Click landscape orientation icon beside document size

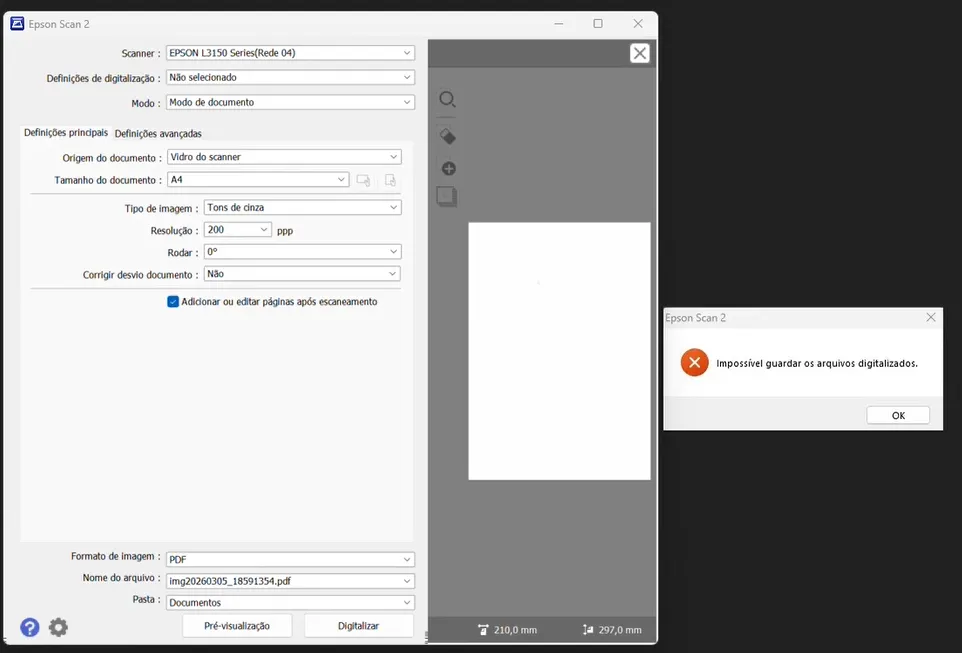coord(363,180)
